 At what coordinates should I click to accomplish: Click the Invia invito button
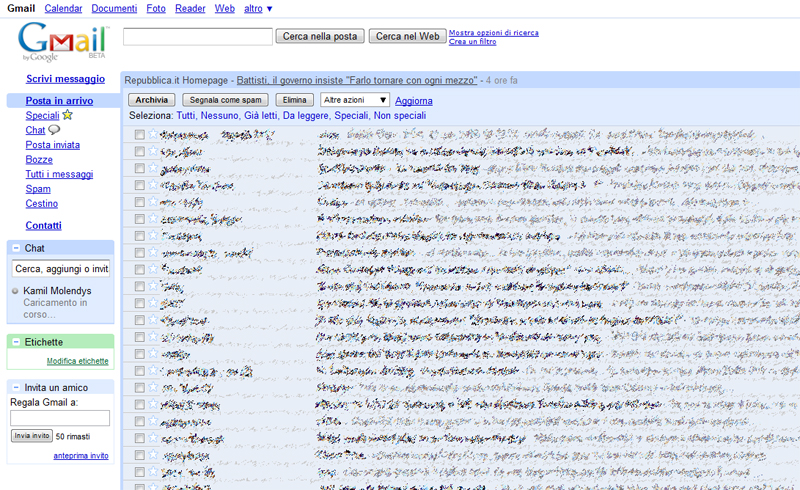click(x=32, y=436)
